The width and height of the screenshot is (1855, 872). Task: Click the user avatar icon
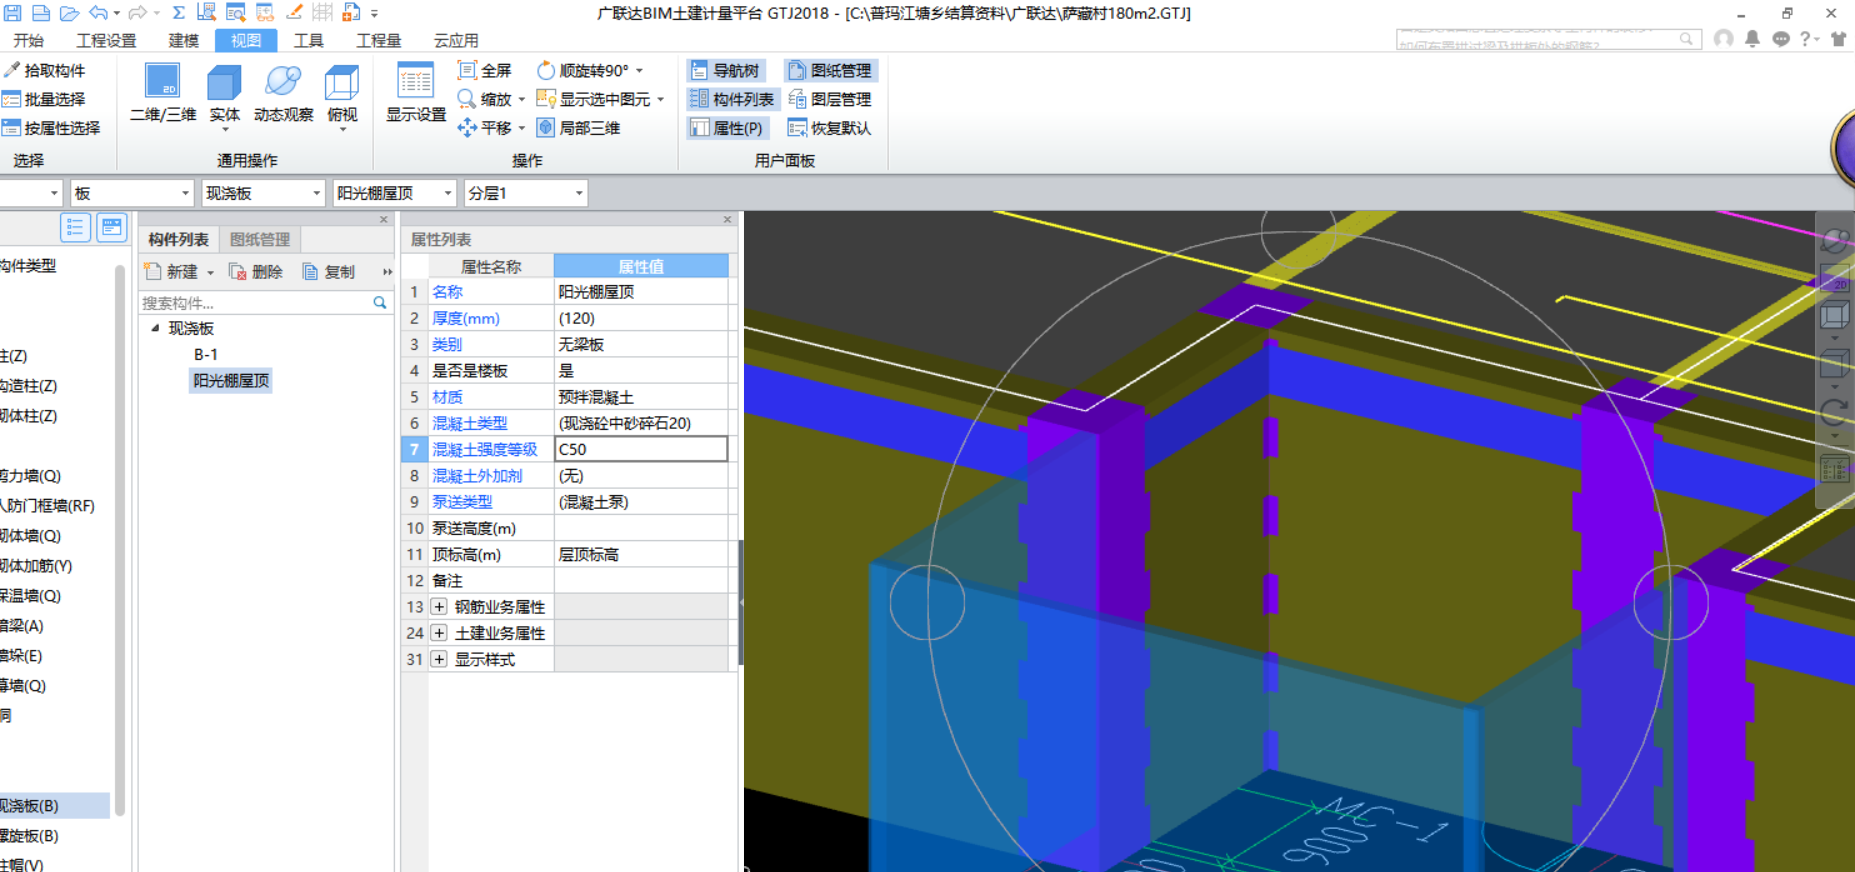pyautogui.click(x=1723, y=38)
